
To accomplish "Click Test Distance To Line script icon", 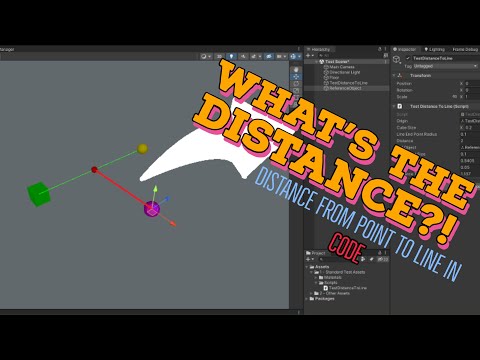I will click(x=400, y=106).
